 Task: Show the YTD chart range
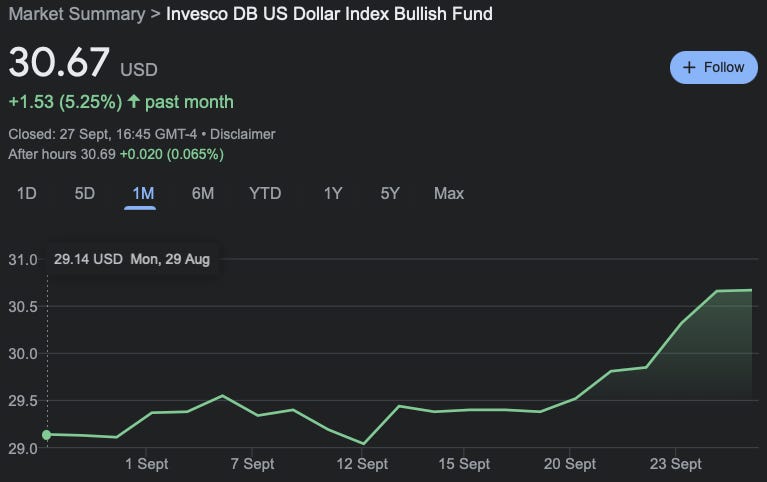coord(265,193)
